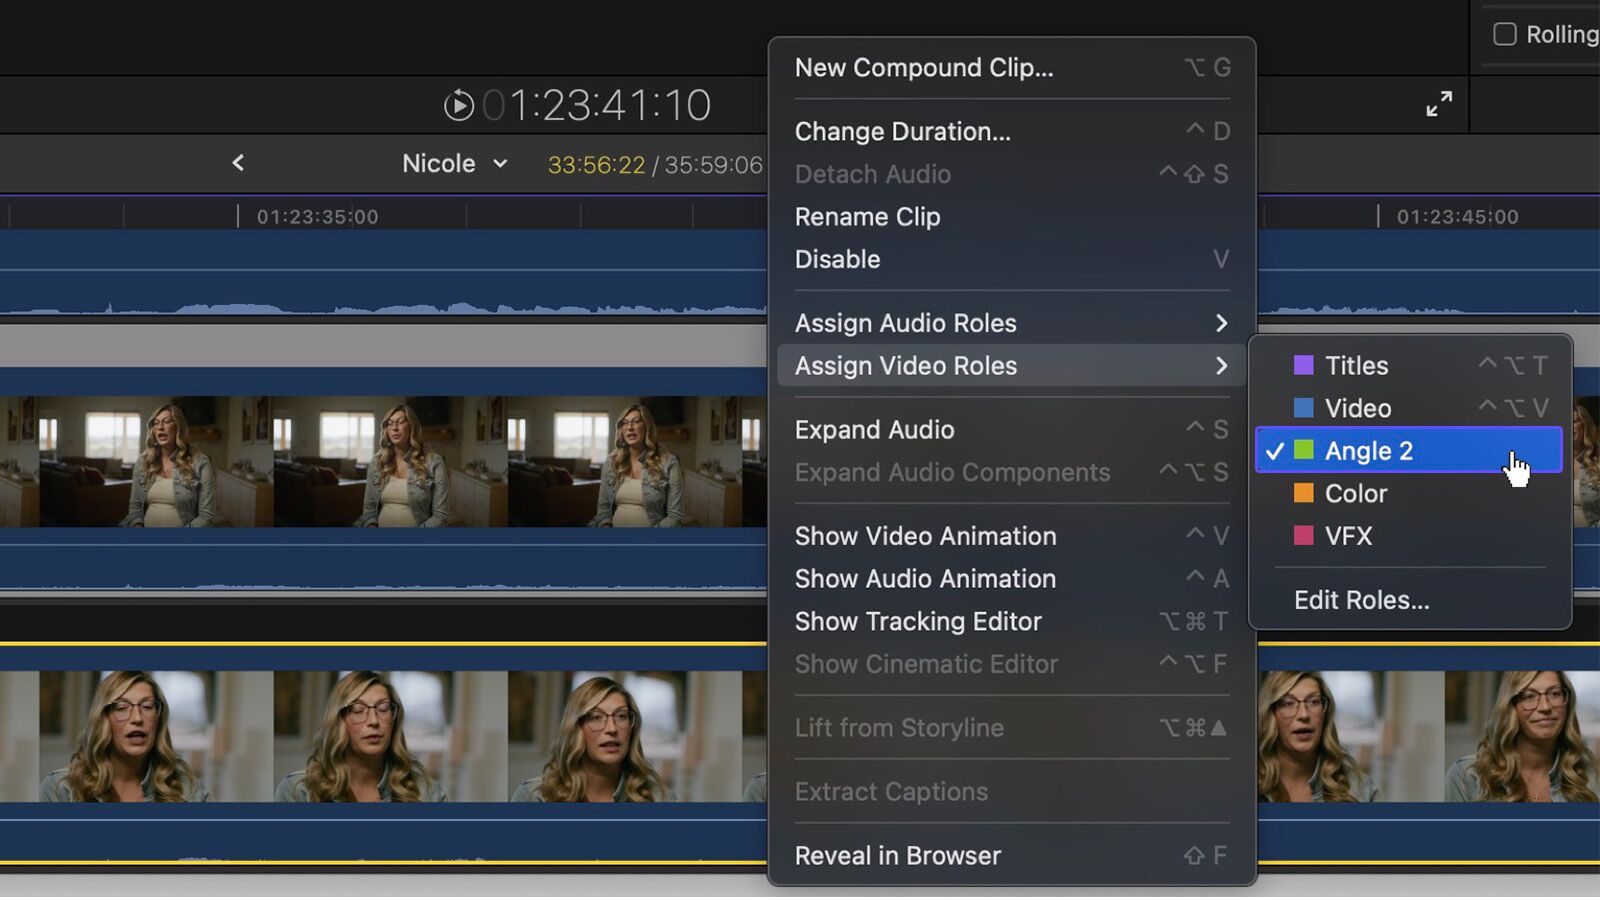Image resolution: width=1600 pixels, height=900 pixels.
Task: Open the Nicole clip dropdown
Action: coord(499,163)
